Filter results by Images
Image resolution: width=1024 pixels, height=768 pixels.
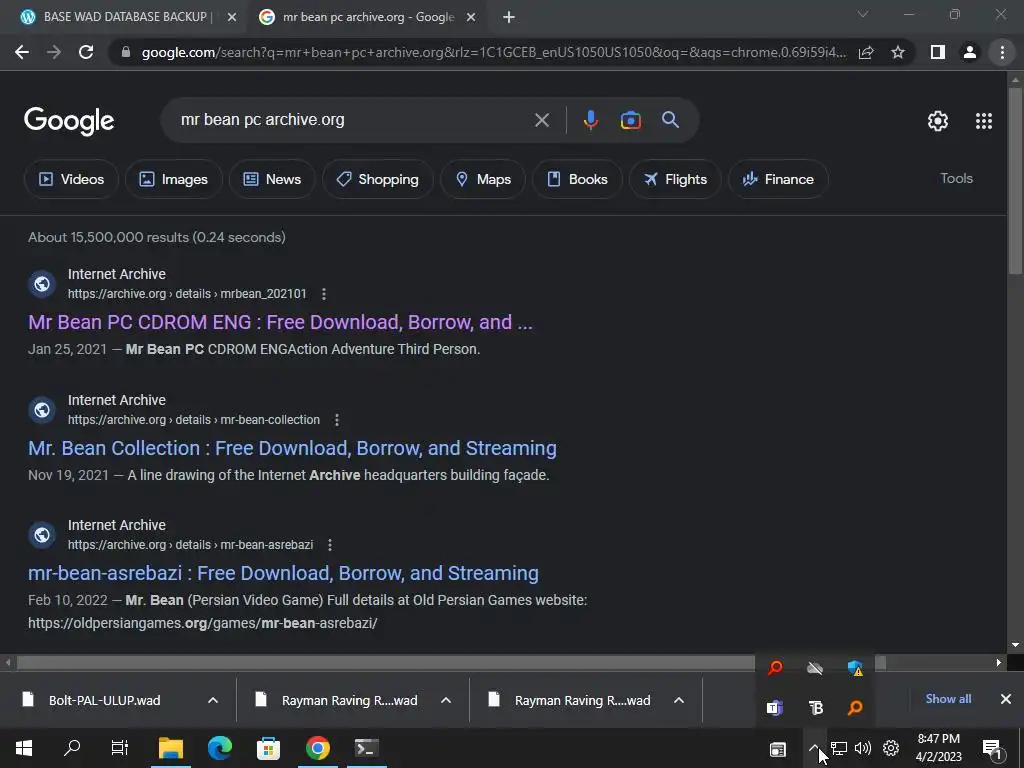(x=174, y=179)
